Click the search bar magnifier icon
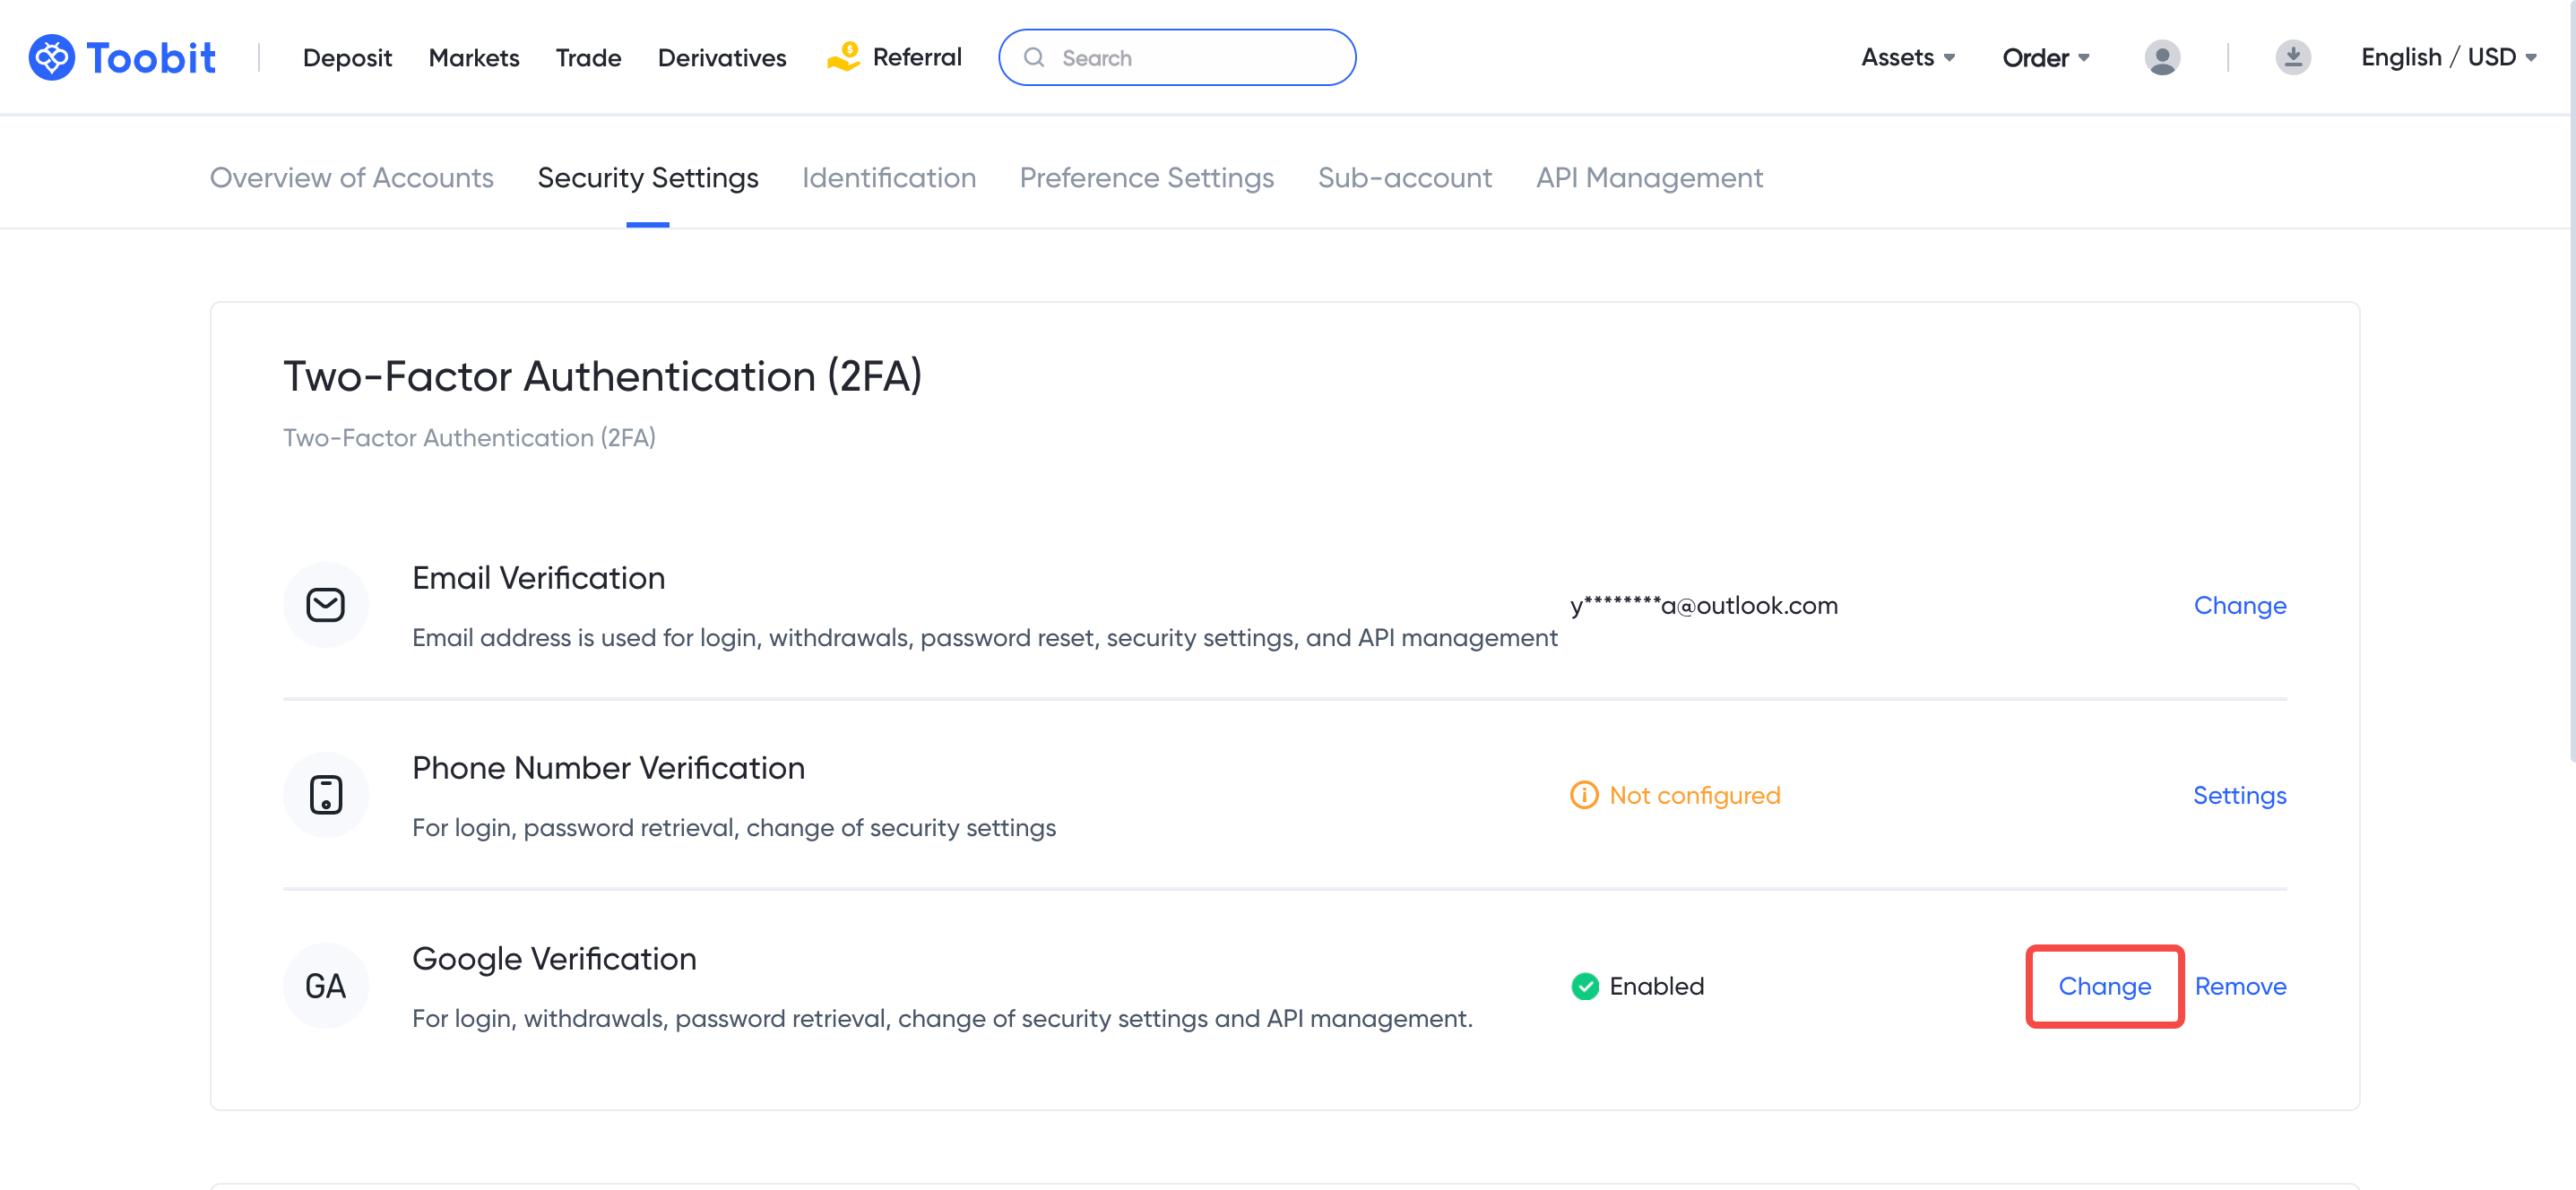Image resolution: width=2576 pixels, height=1190 pixels. point(1033,56)
